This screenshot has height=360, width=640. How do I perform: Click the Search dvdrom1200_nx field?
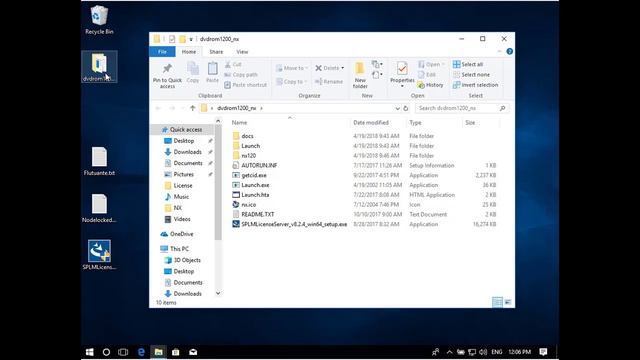(462, 108)
